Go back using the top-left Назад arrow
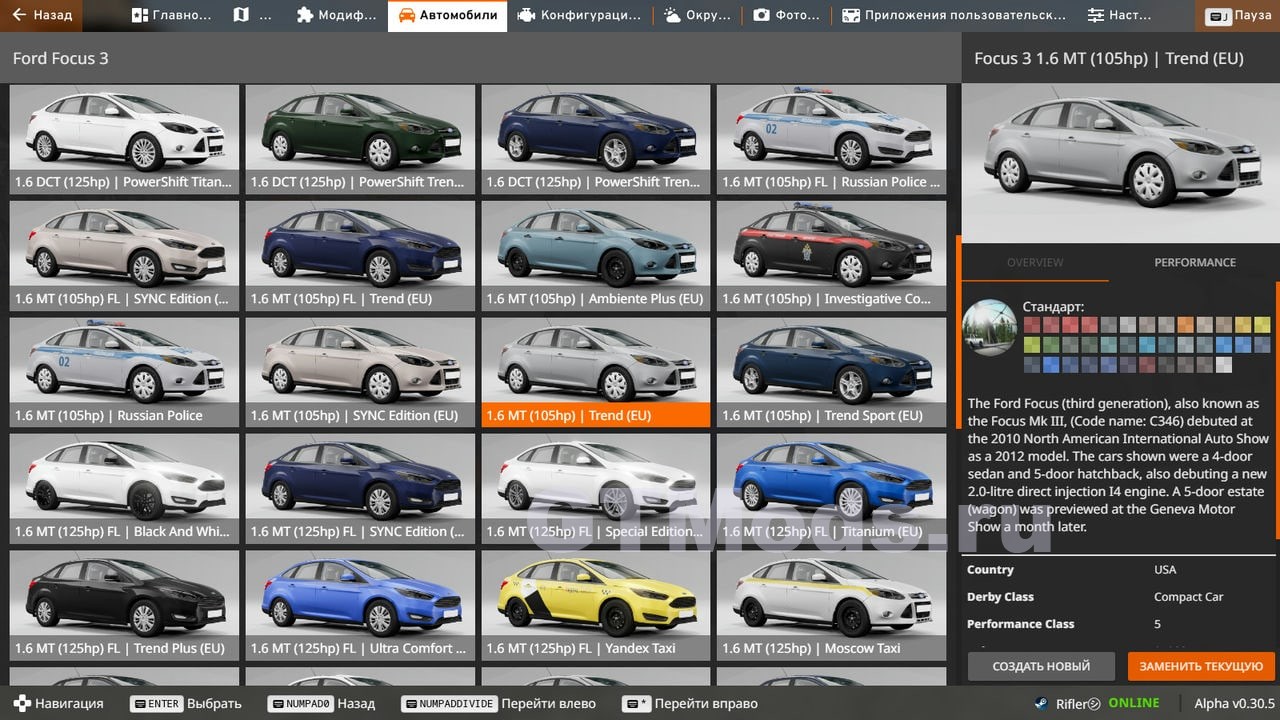 (41, 15)
